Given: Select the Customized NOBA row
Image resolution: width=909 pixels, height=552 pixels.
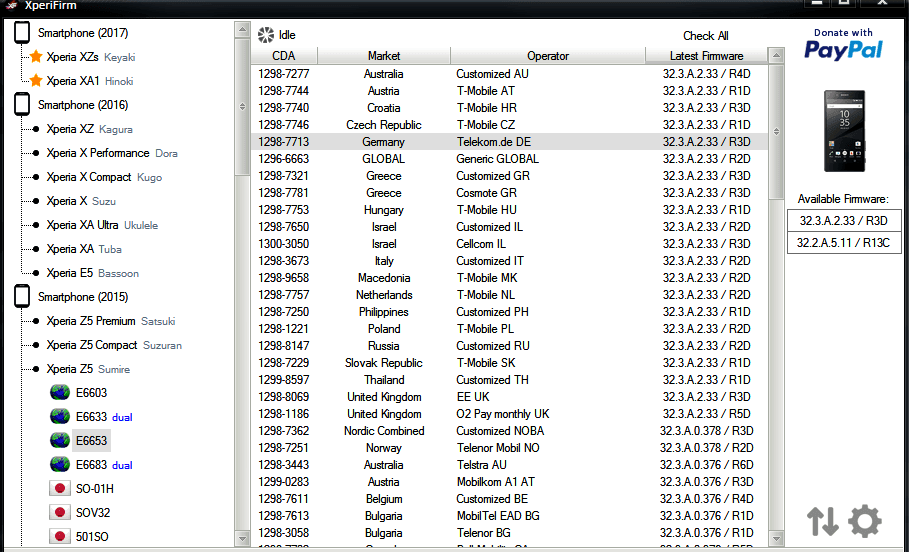Looking at the screenshot, I should (x=510, y=431).
